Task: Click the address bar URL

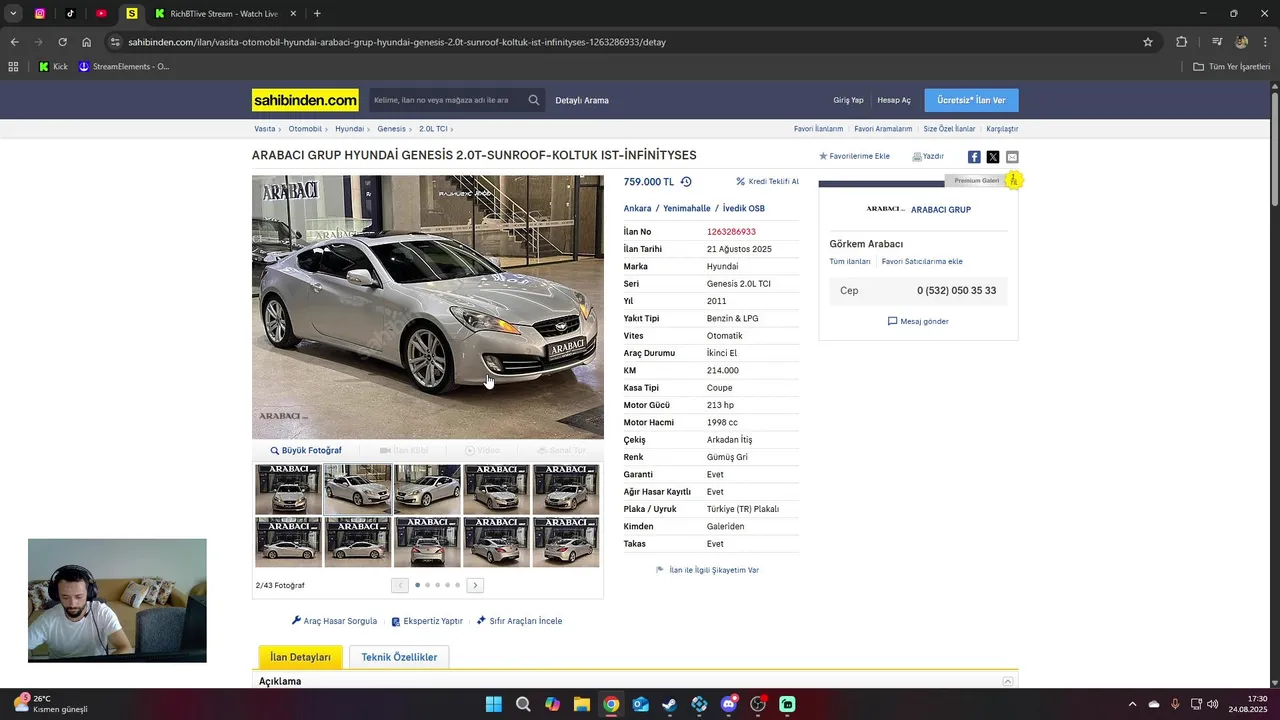Action: tap(397, 42)
